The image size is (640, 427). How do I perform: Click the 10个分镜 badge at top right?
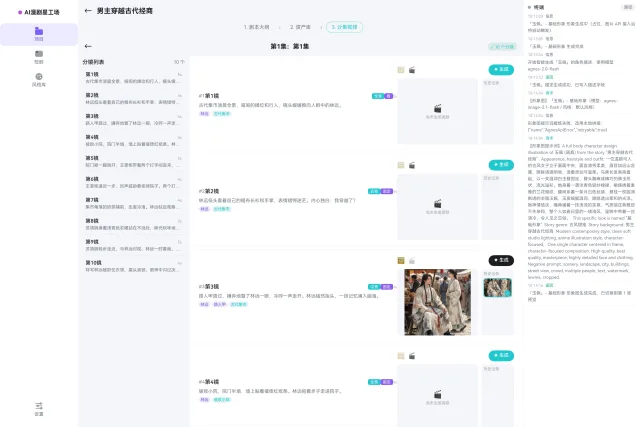click(x=502, y=47)
